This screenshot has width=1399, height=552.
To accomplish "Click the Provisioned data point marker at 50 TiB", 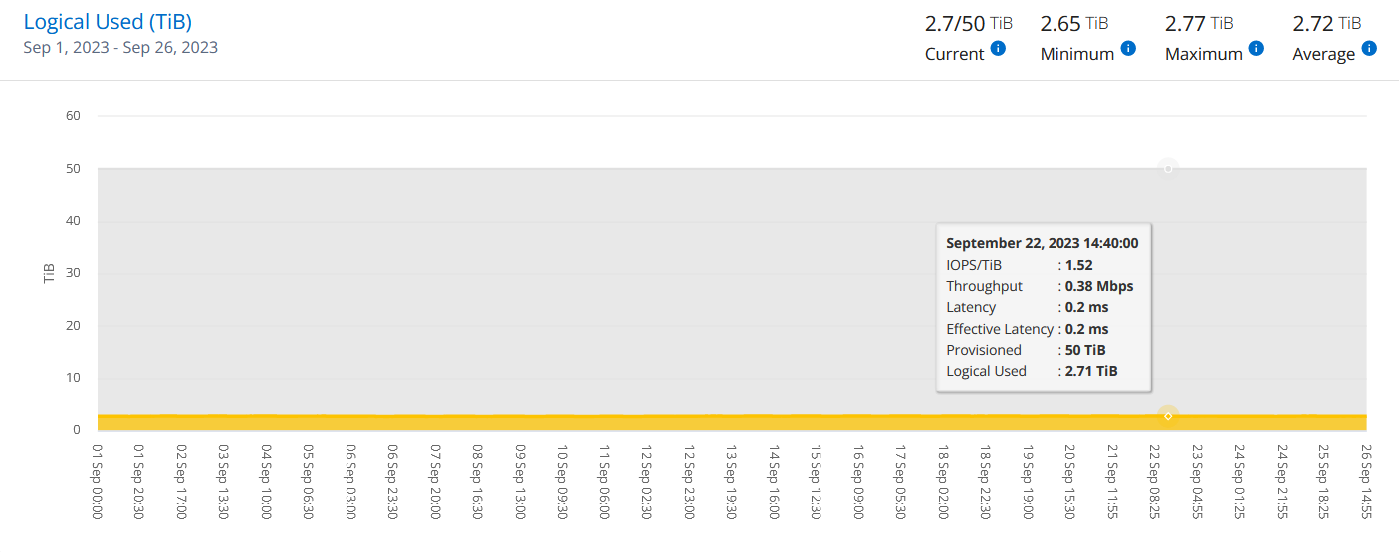I will pyautogui.click(x=1167, y=168).
